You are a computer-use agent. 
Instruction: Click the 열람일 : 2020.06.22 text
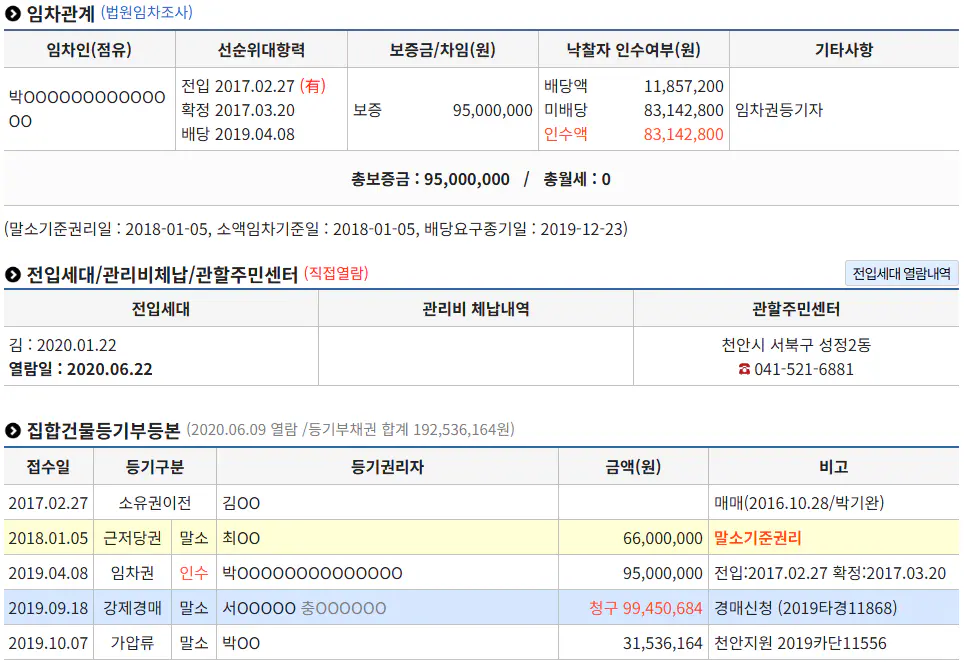pyautogui.click(x=81, y=369)
